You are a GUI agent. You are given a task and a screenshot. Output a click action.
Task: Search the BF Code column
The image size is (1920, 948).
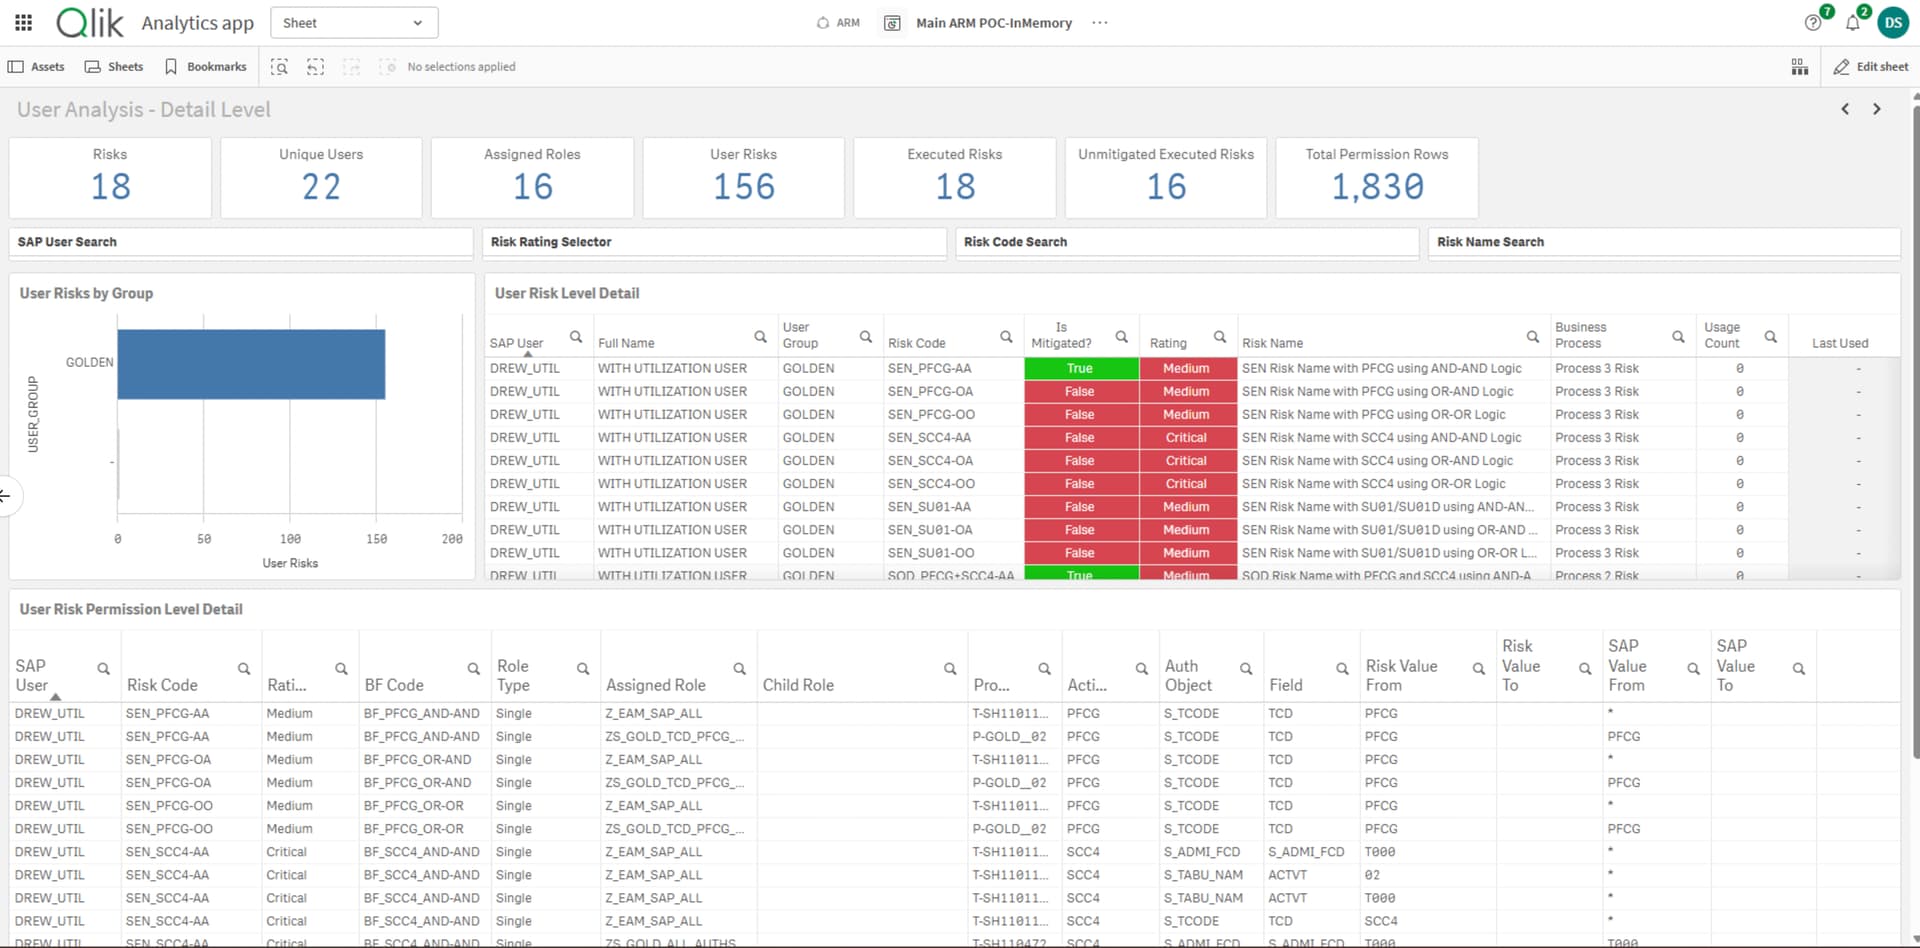click(x=473, y=668)
